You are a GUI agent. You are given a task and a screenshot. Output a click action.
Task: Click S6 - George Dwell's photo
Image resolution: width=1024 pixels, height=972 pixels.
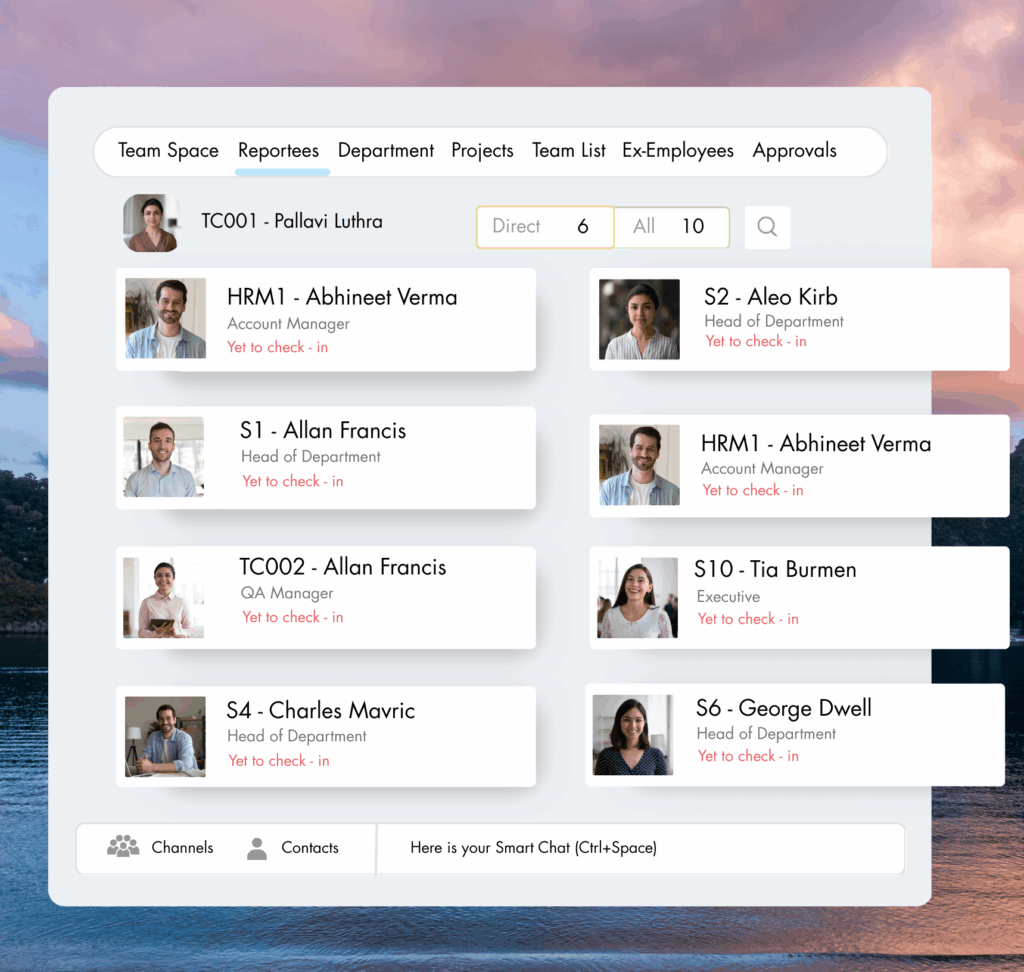click(633, 735)
